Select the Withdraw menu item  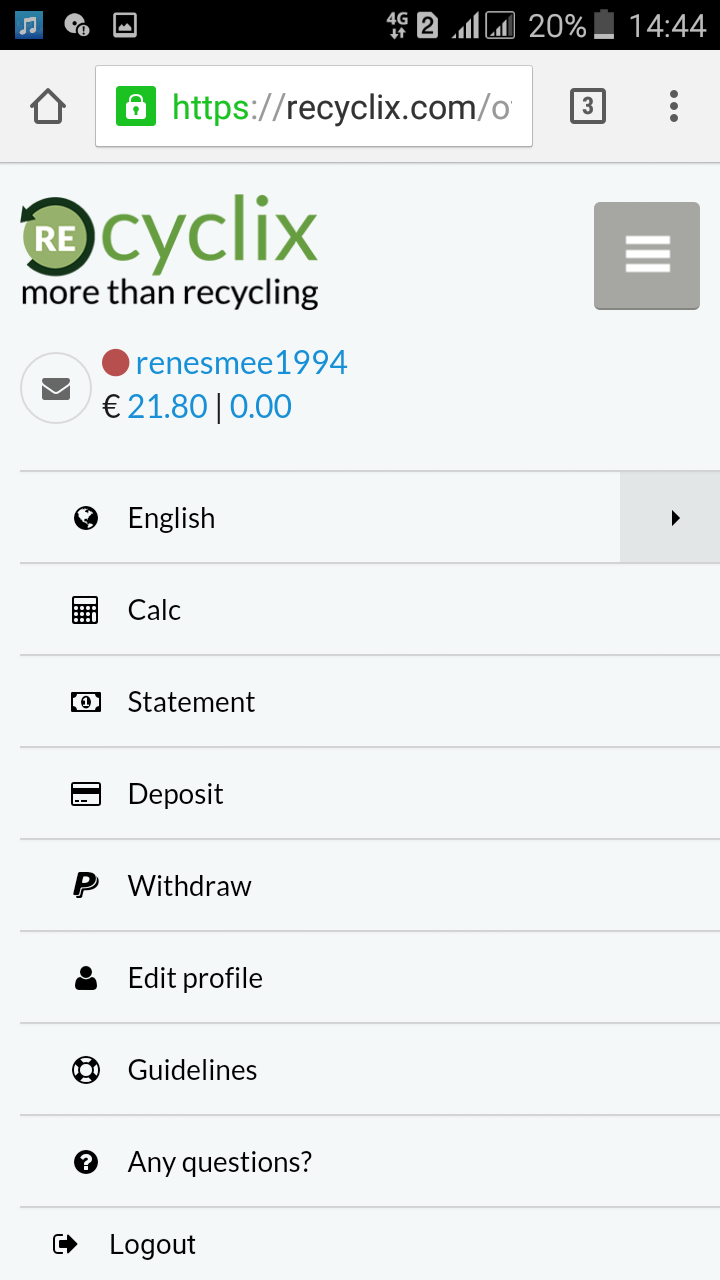[x=189, y=886]
